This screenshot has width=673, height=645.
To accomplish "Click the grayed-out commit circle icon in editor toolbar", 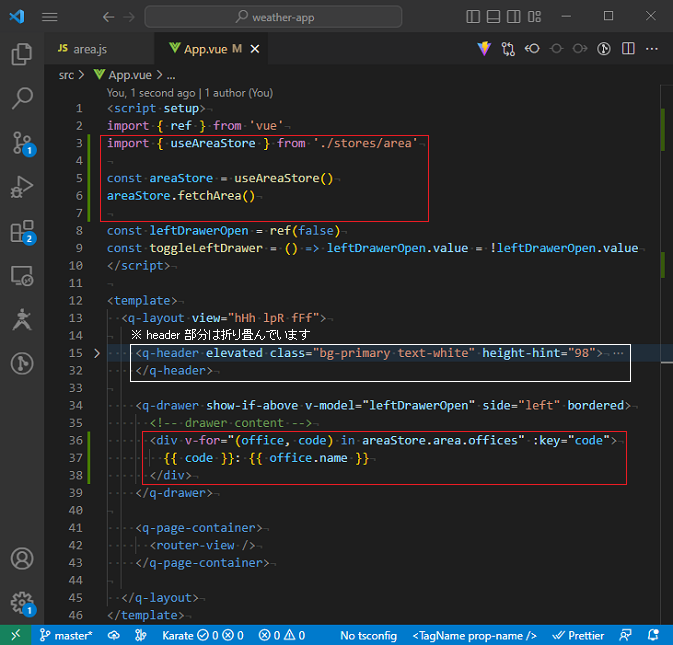I will point(556,48).
